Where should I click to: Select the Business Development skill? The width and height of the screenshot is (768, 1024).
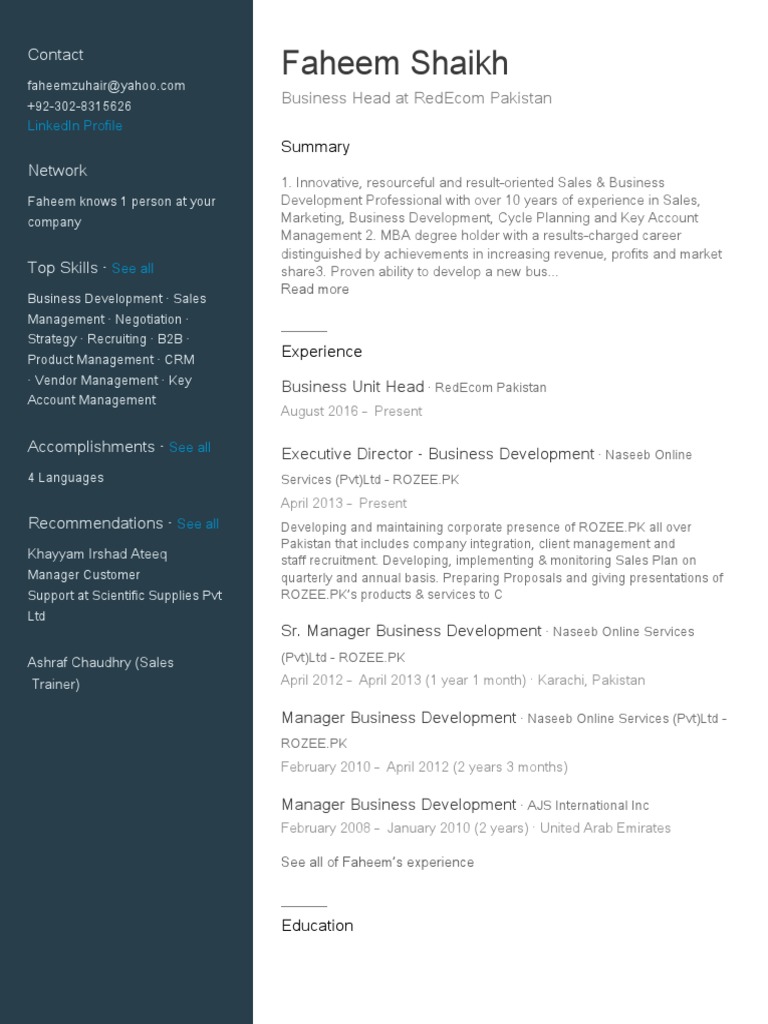[95, 299]
